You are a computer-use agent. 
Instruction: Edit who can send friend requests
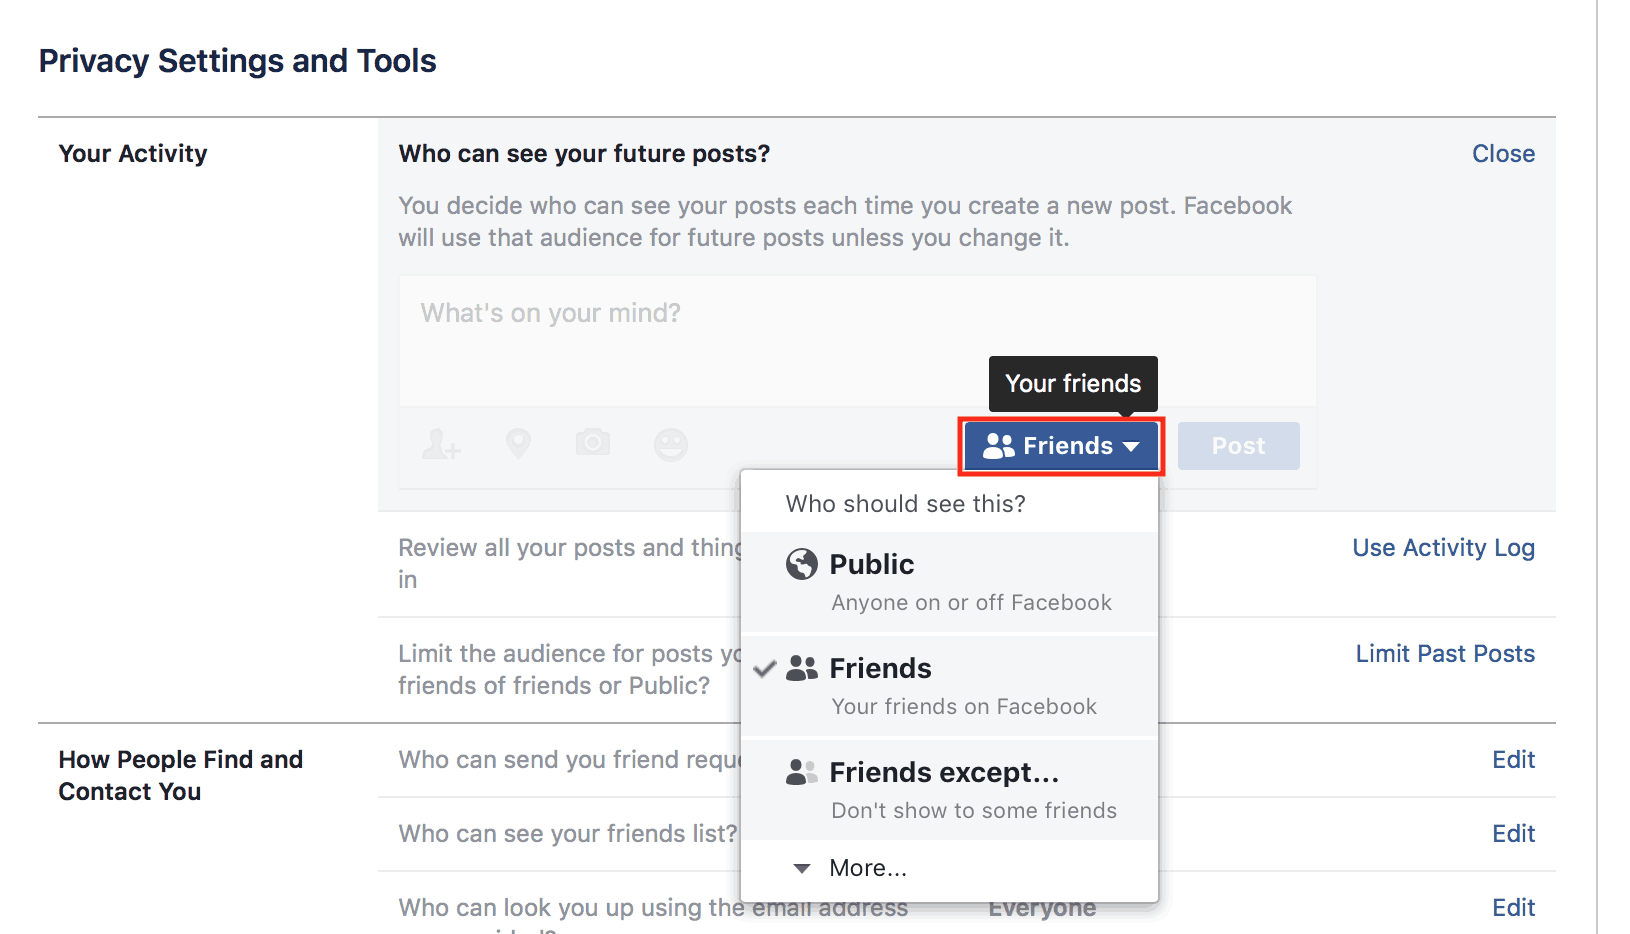[1513, 759]
